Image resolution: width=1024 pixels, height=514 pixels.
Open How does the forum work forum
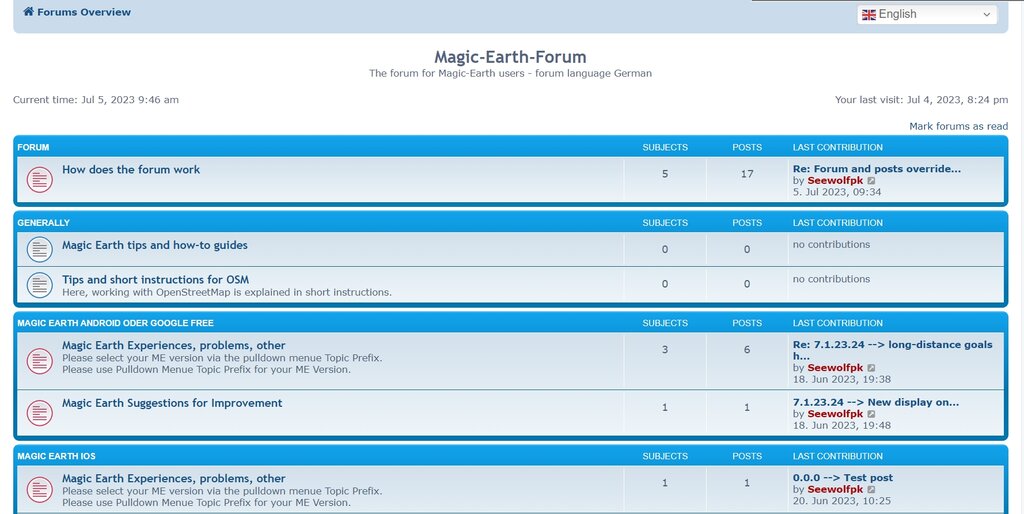[x=131, y=170]
